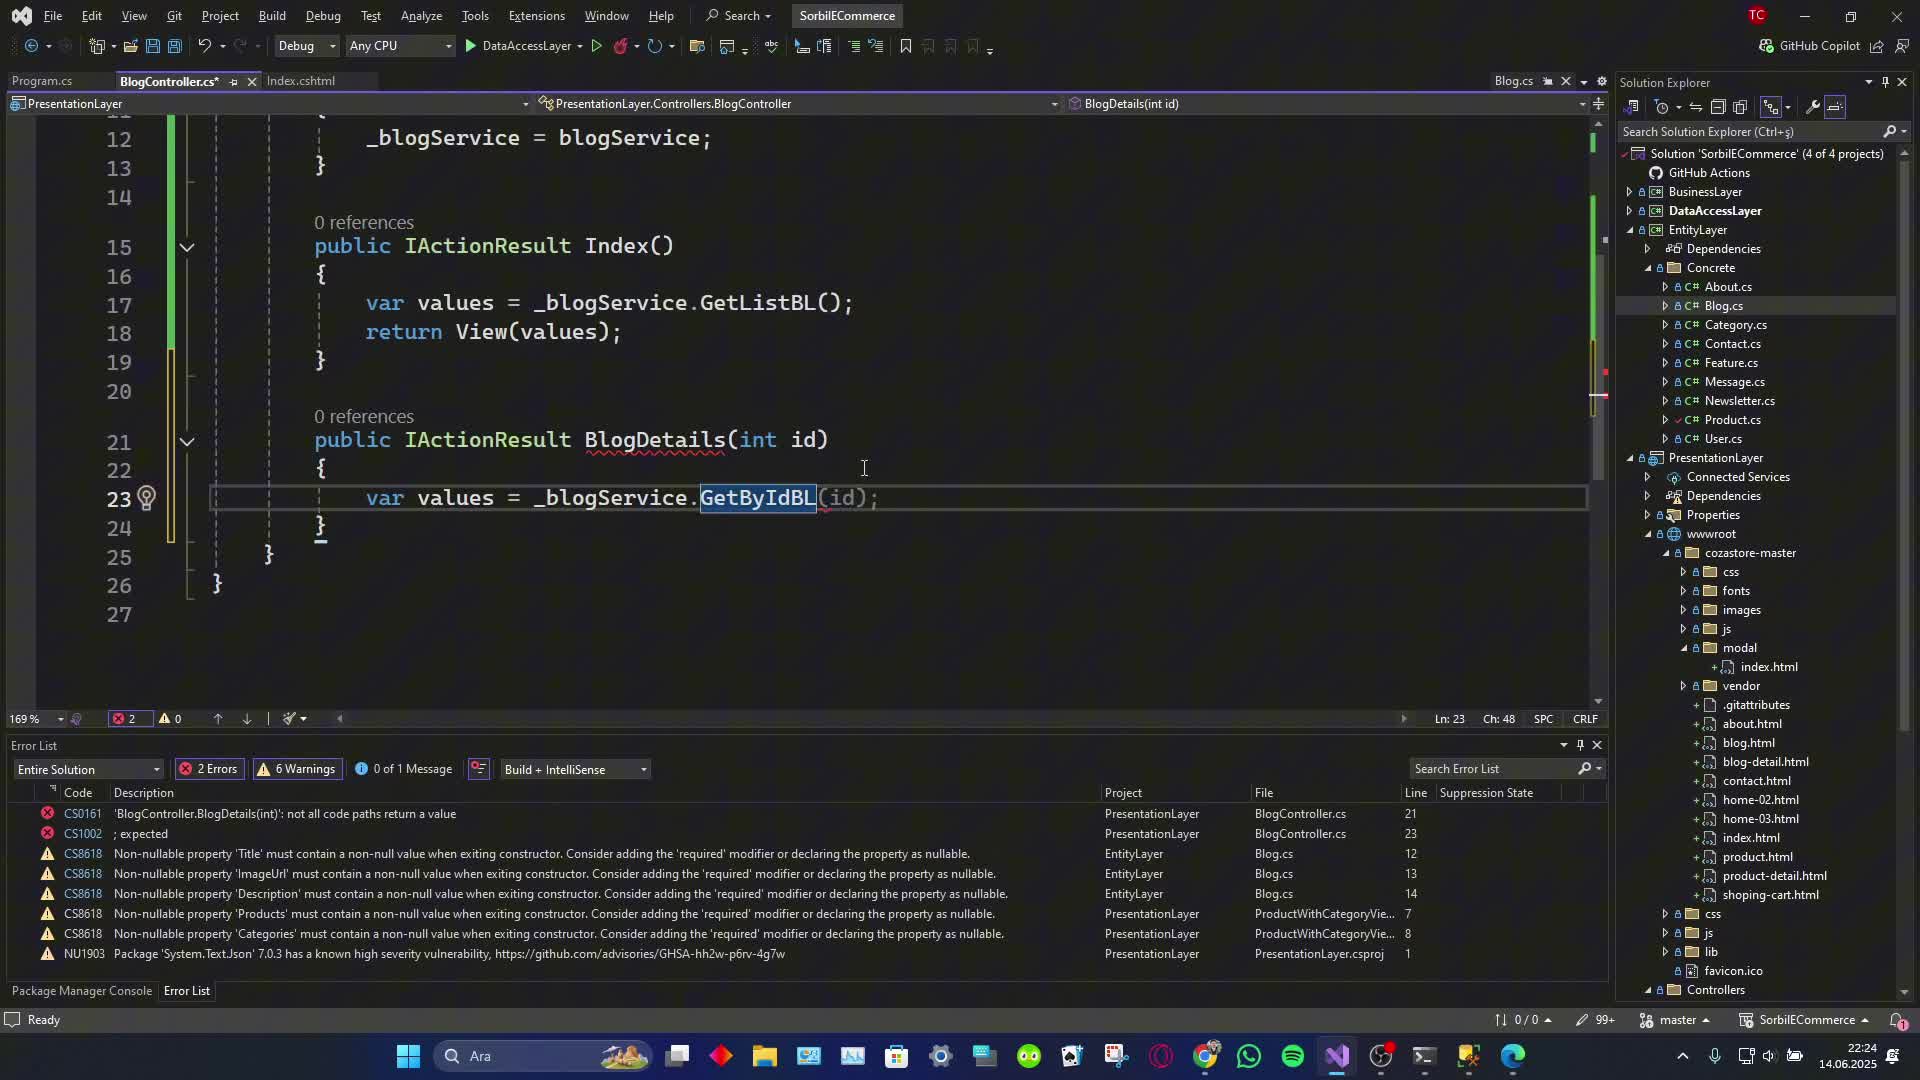
Task: Toggle auto-hide pin on Error List panel
Action: [x=1580, y=745]
